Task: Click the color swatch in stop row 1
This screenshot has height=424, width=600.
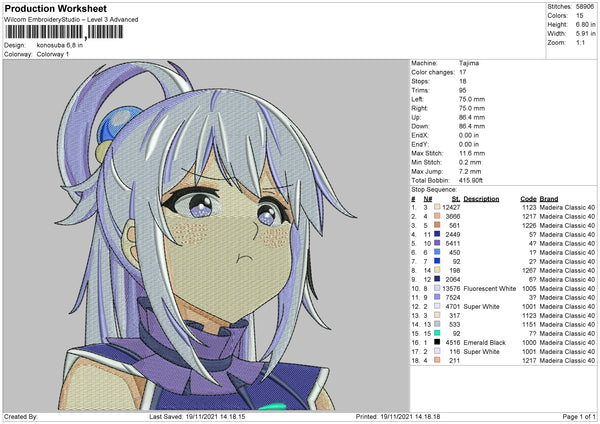Action: coord(437,207)
